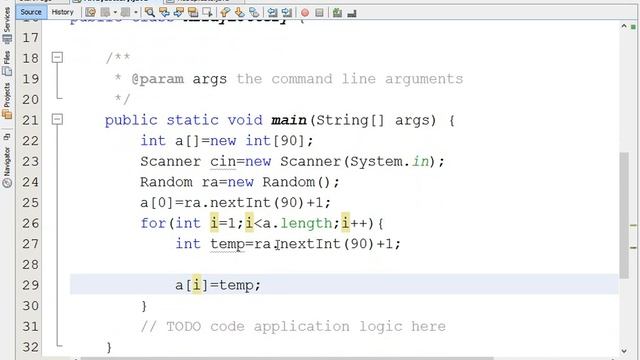Click the scroll down arrow of vertical scrollbar
640x360 pixels.
pos(624,351)
